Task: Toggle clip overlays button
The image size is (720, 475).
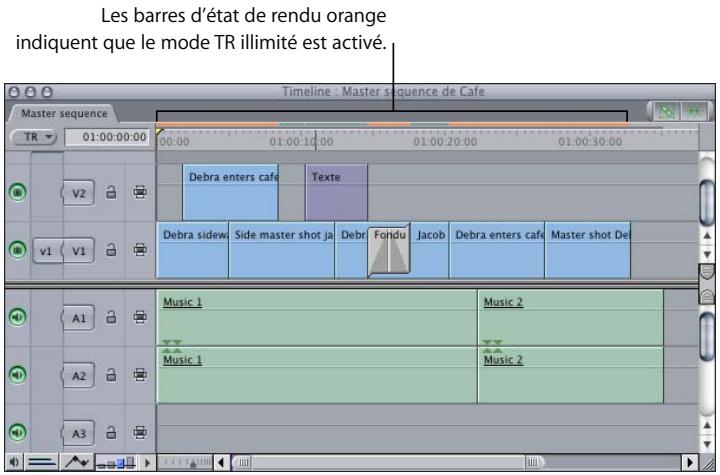Action: (x=77, y=462)
